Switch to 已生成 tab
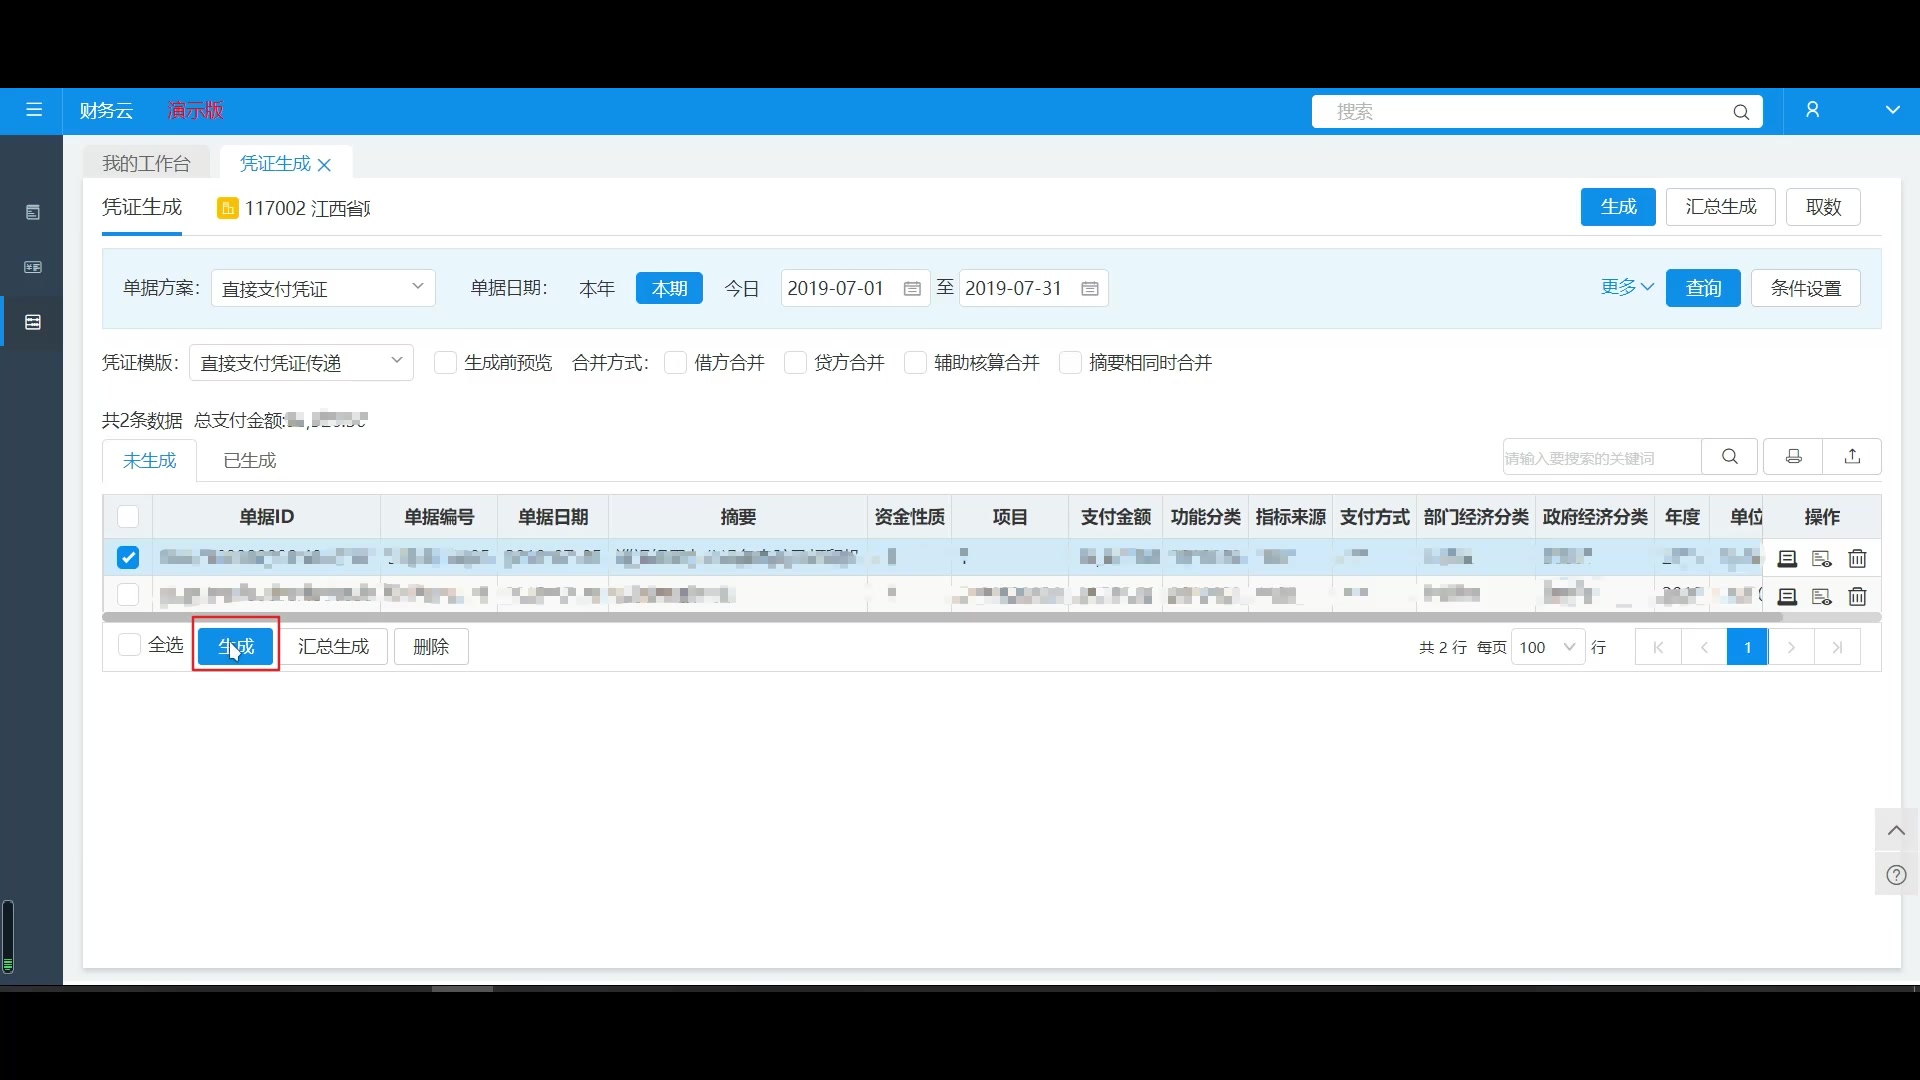The image size is (1920, 1080). point(250,460)
